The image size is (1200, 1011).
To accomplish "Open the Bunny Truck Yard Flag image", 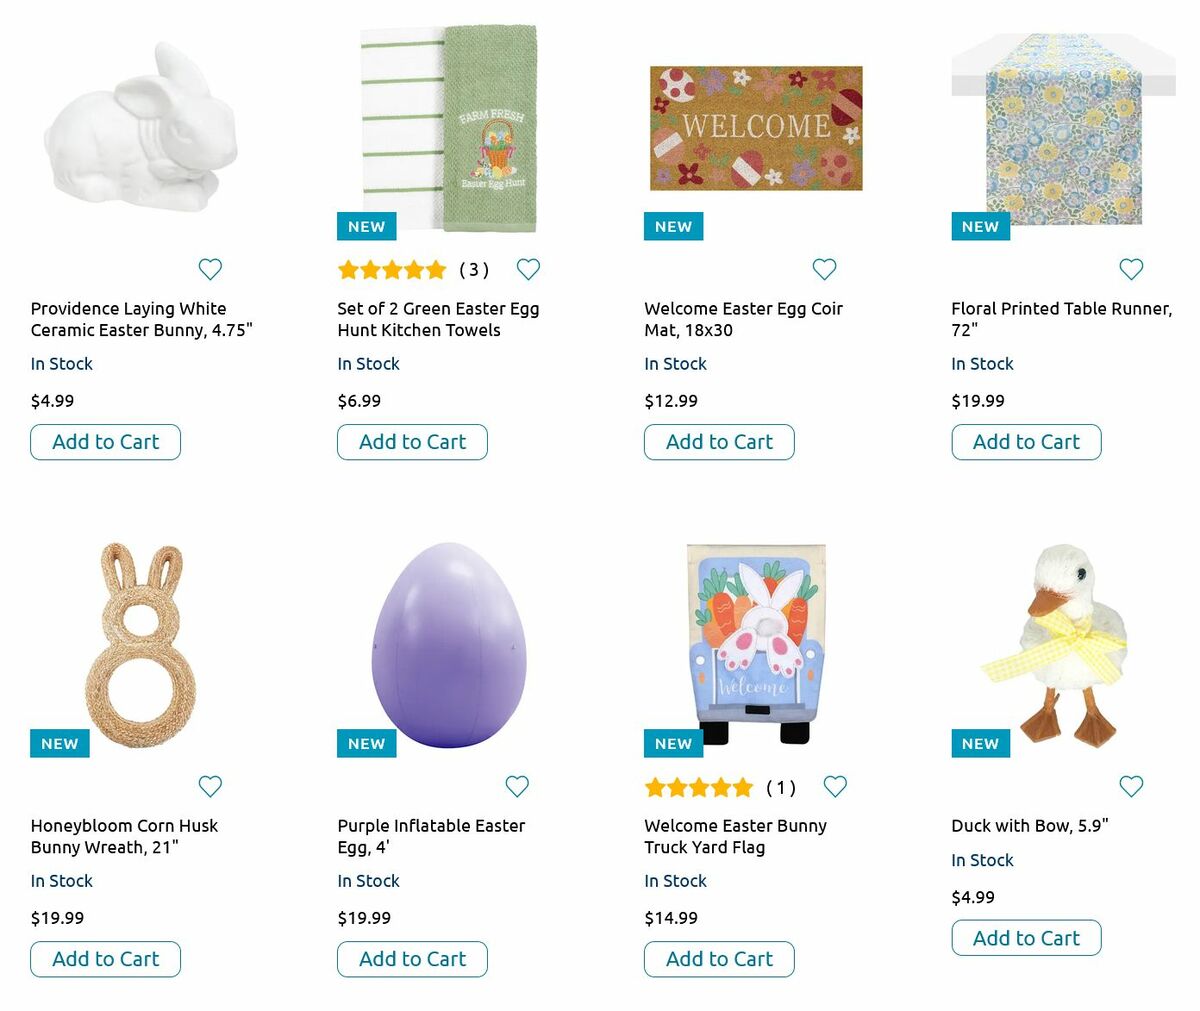I will coord(756,644).
